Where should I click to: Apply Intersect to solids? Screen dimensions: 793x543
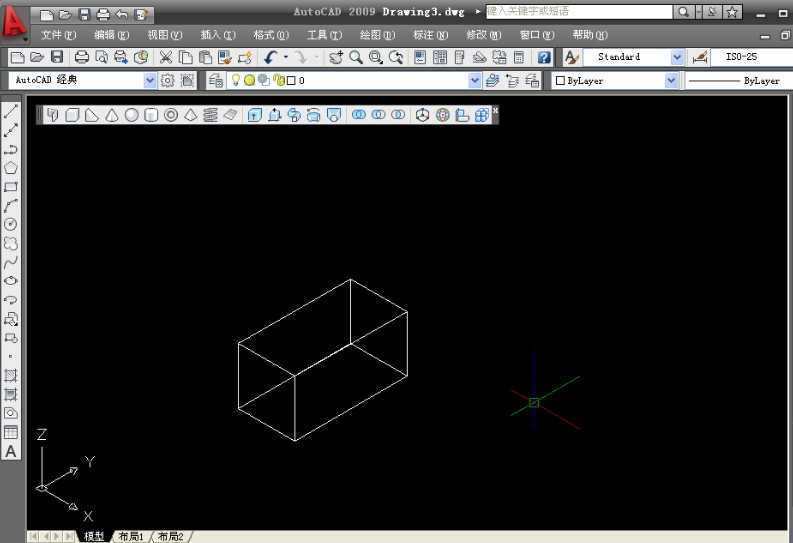[x=398, y=115]
